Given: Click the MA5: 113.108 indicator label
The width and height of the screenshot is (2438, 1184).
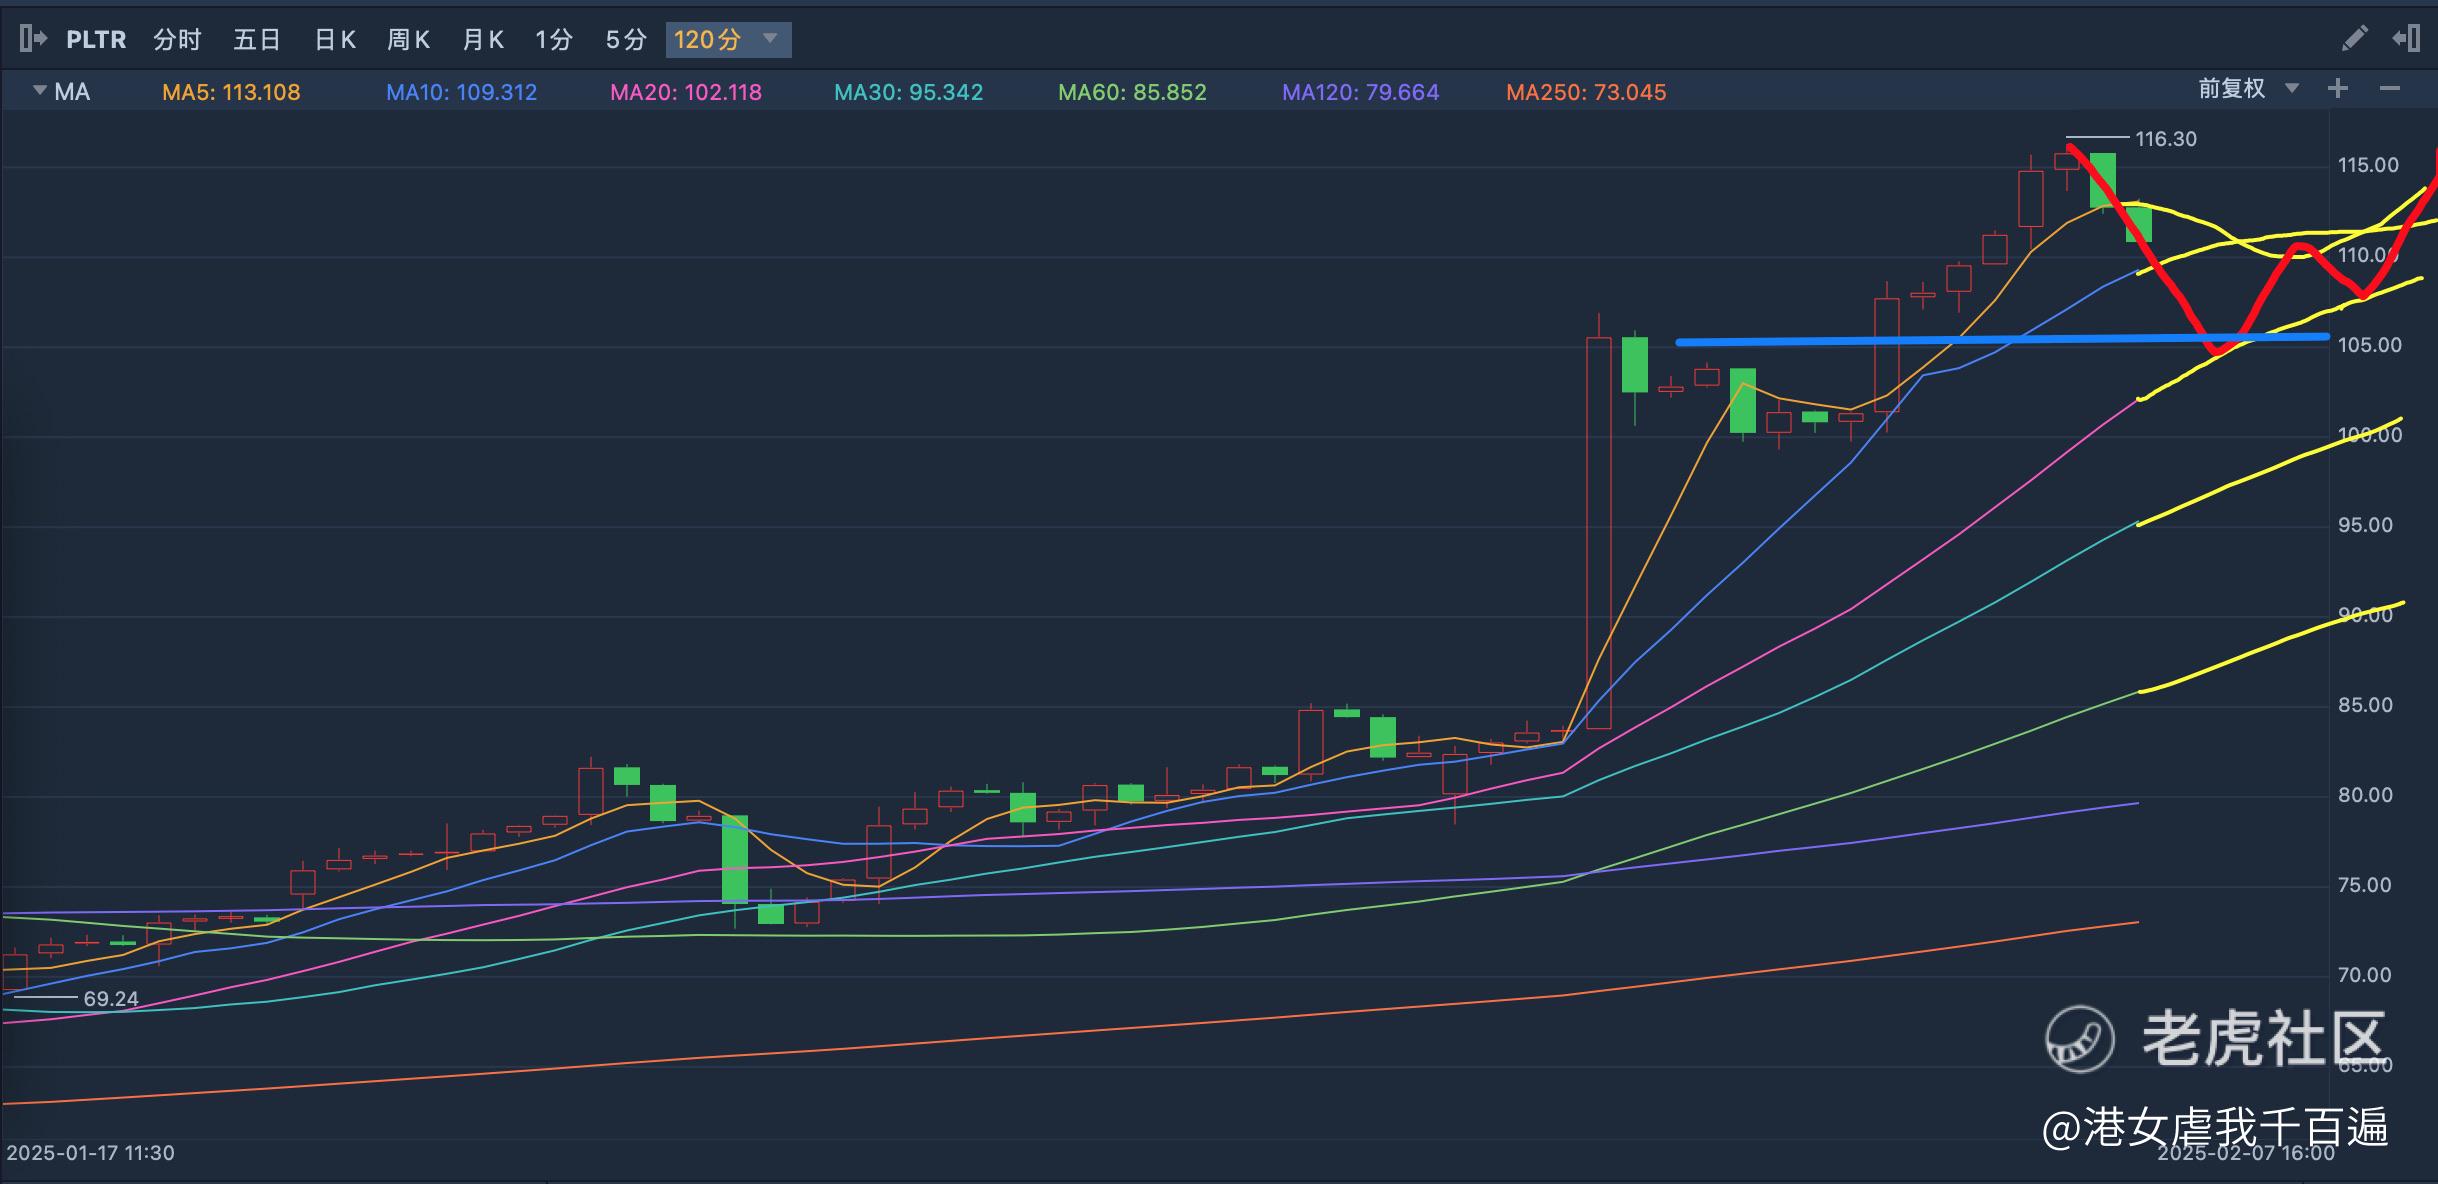Looking at the screenshot, I should coord(231,93).
